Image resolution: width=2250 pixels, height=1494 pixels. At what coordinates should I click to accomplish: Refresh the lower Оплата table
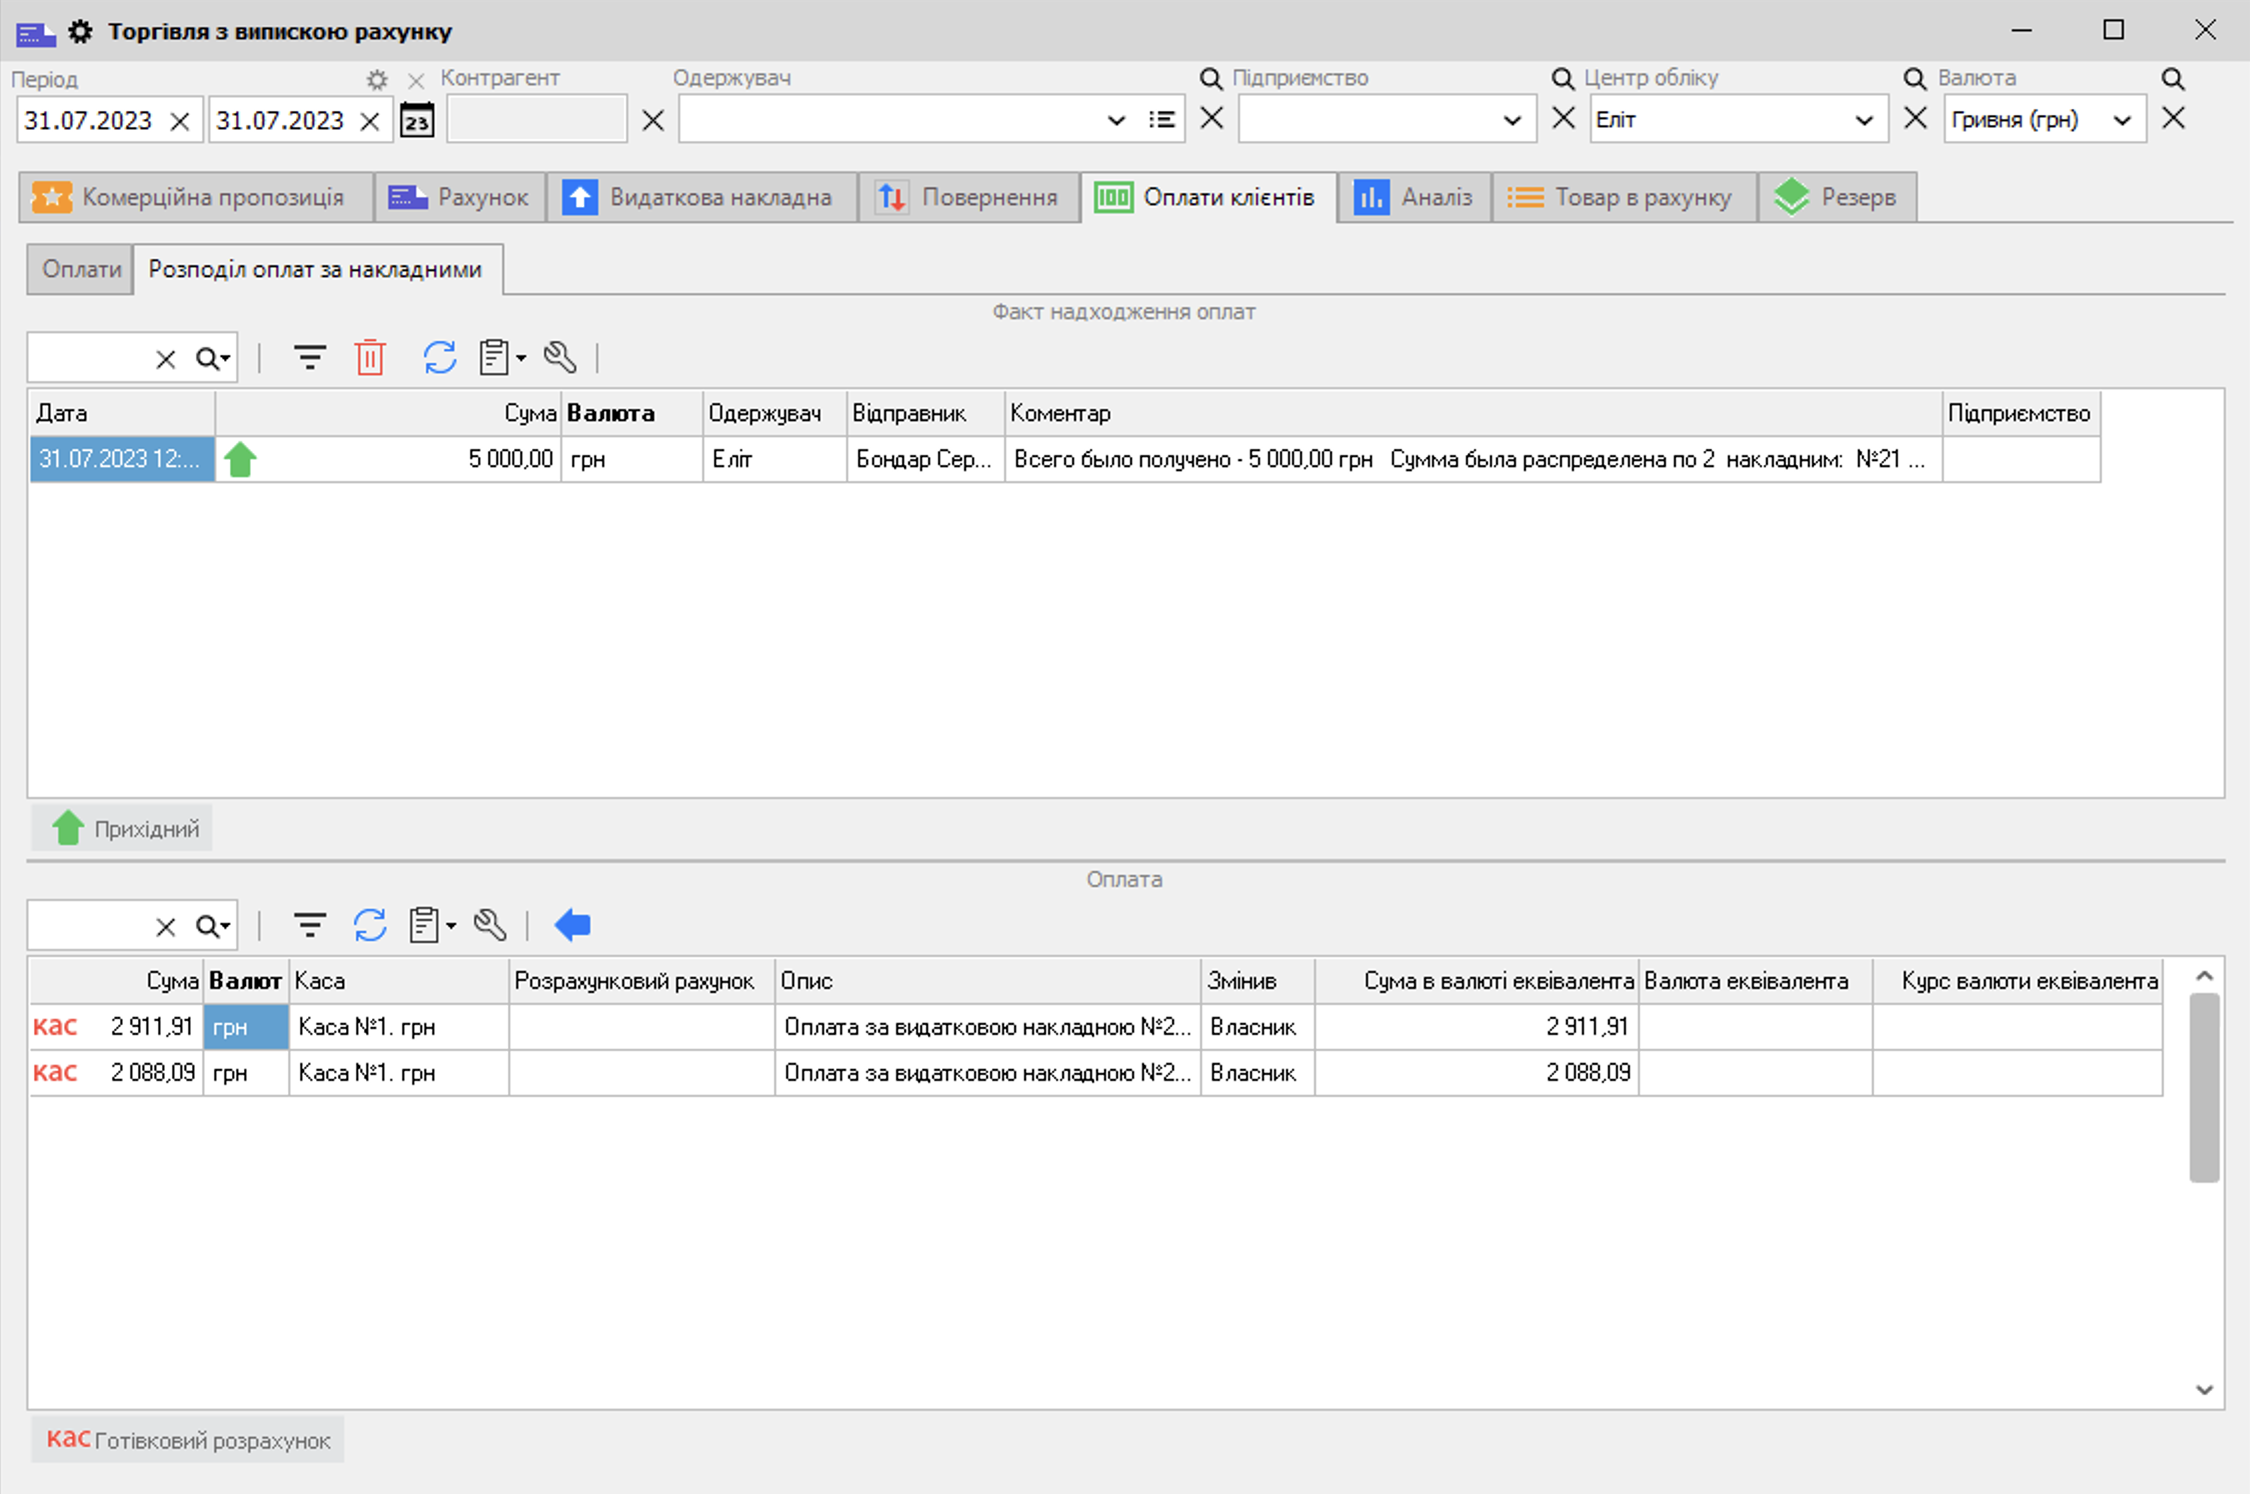pos(369,925)
